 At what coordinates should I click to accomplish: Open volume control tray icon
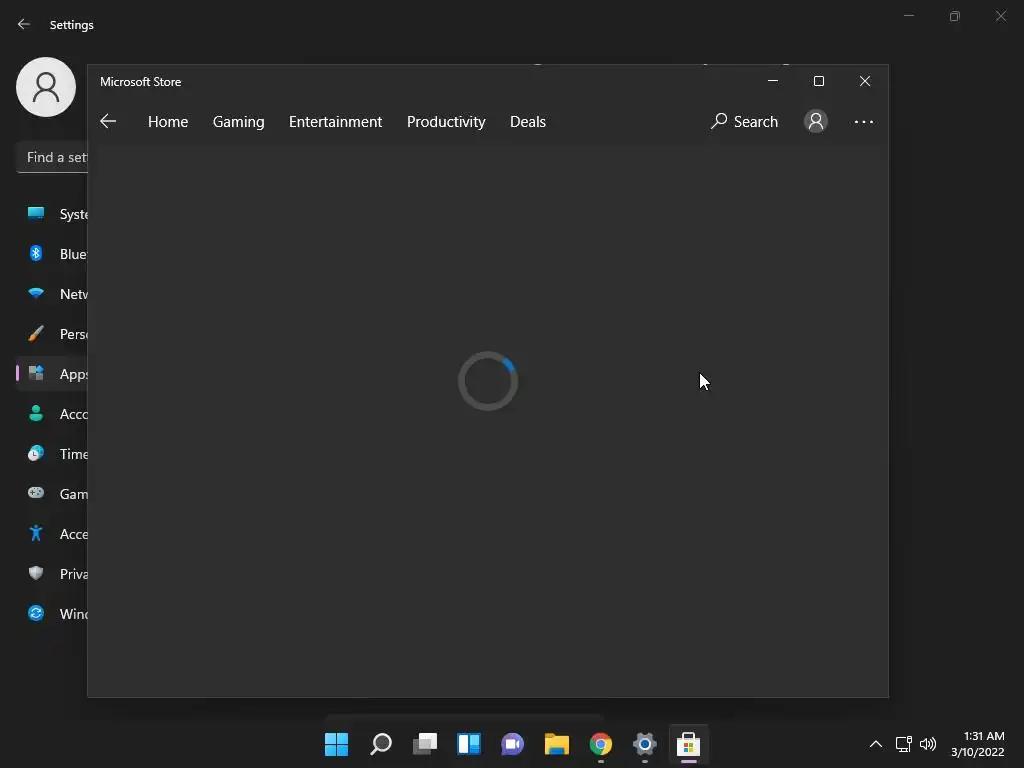pyautogui.click(x=927, y=744)
